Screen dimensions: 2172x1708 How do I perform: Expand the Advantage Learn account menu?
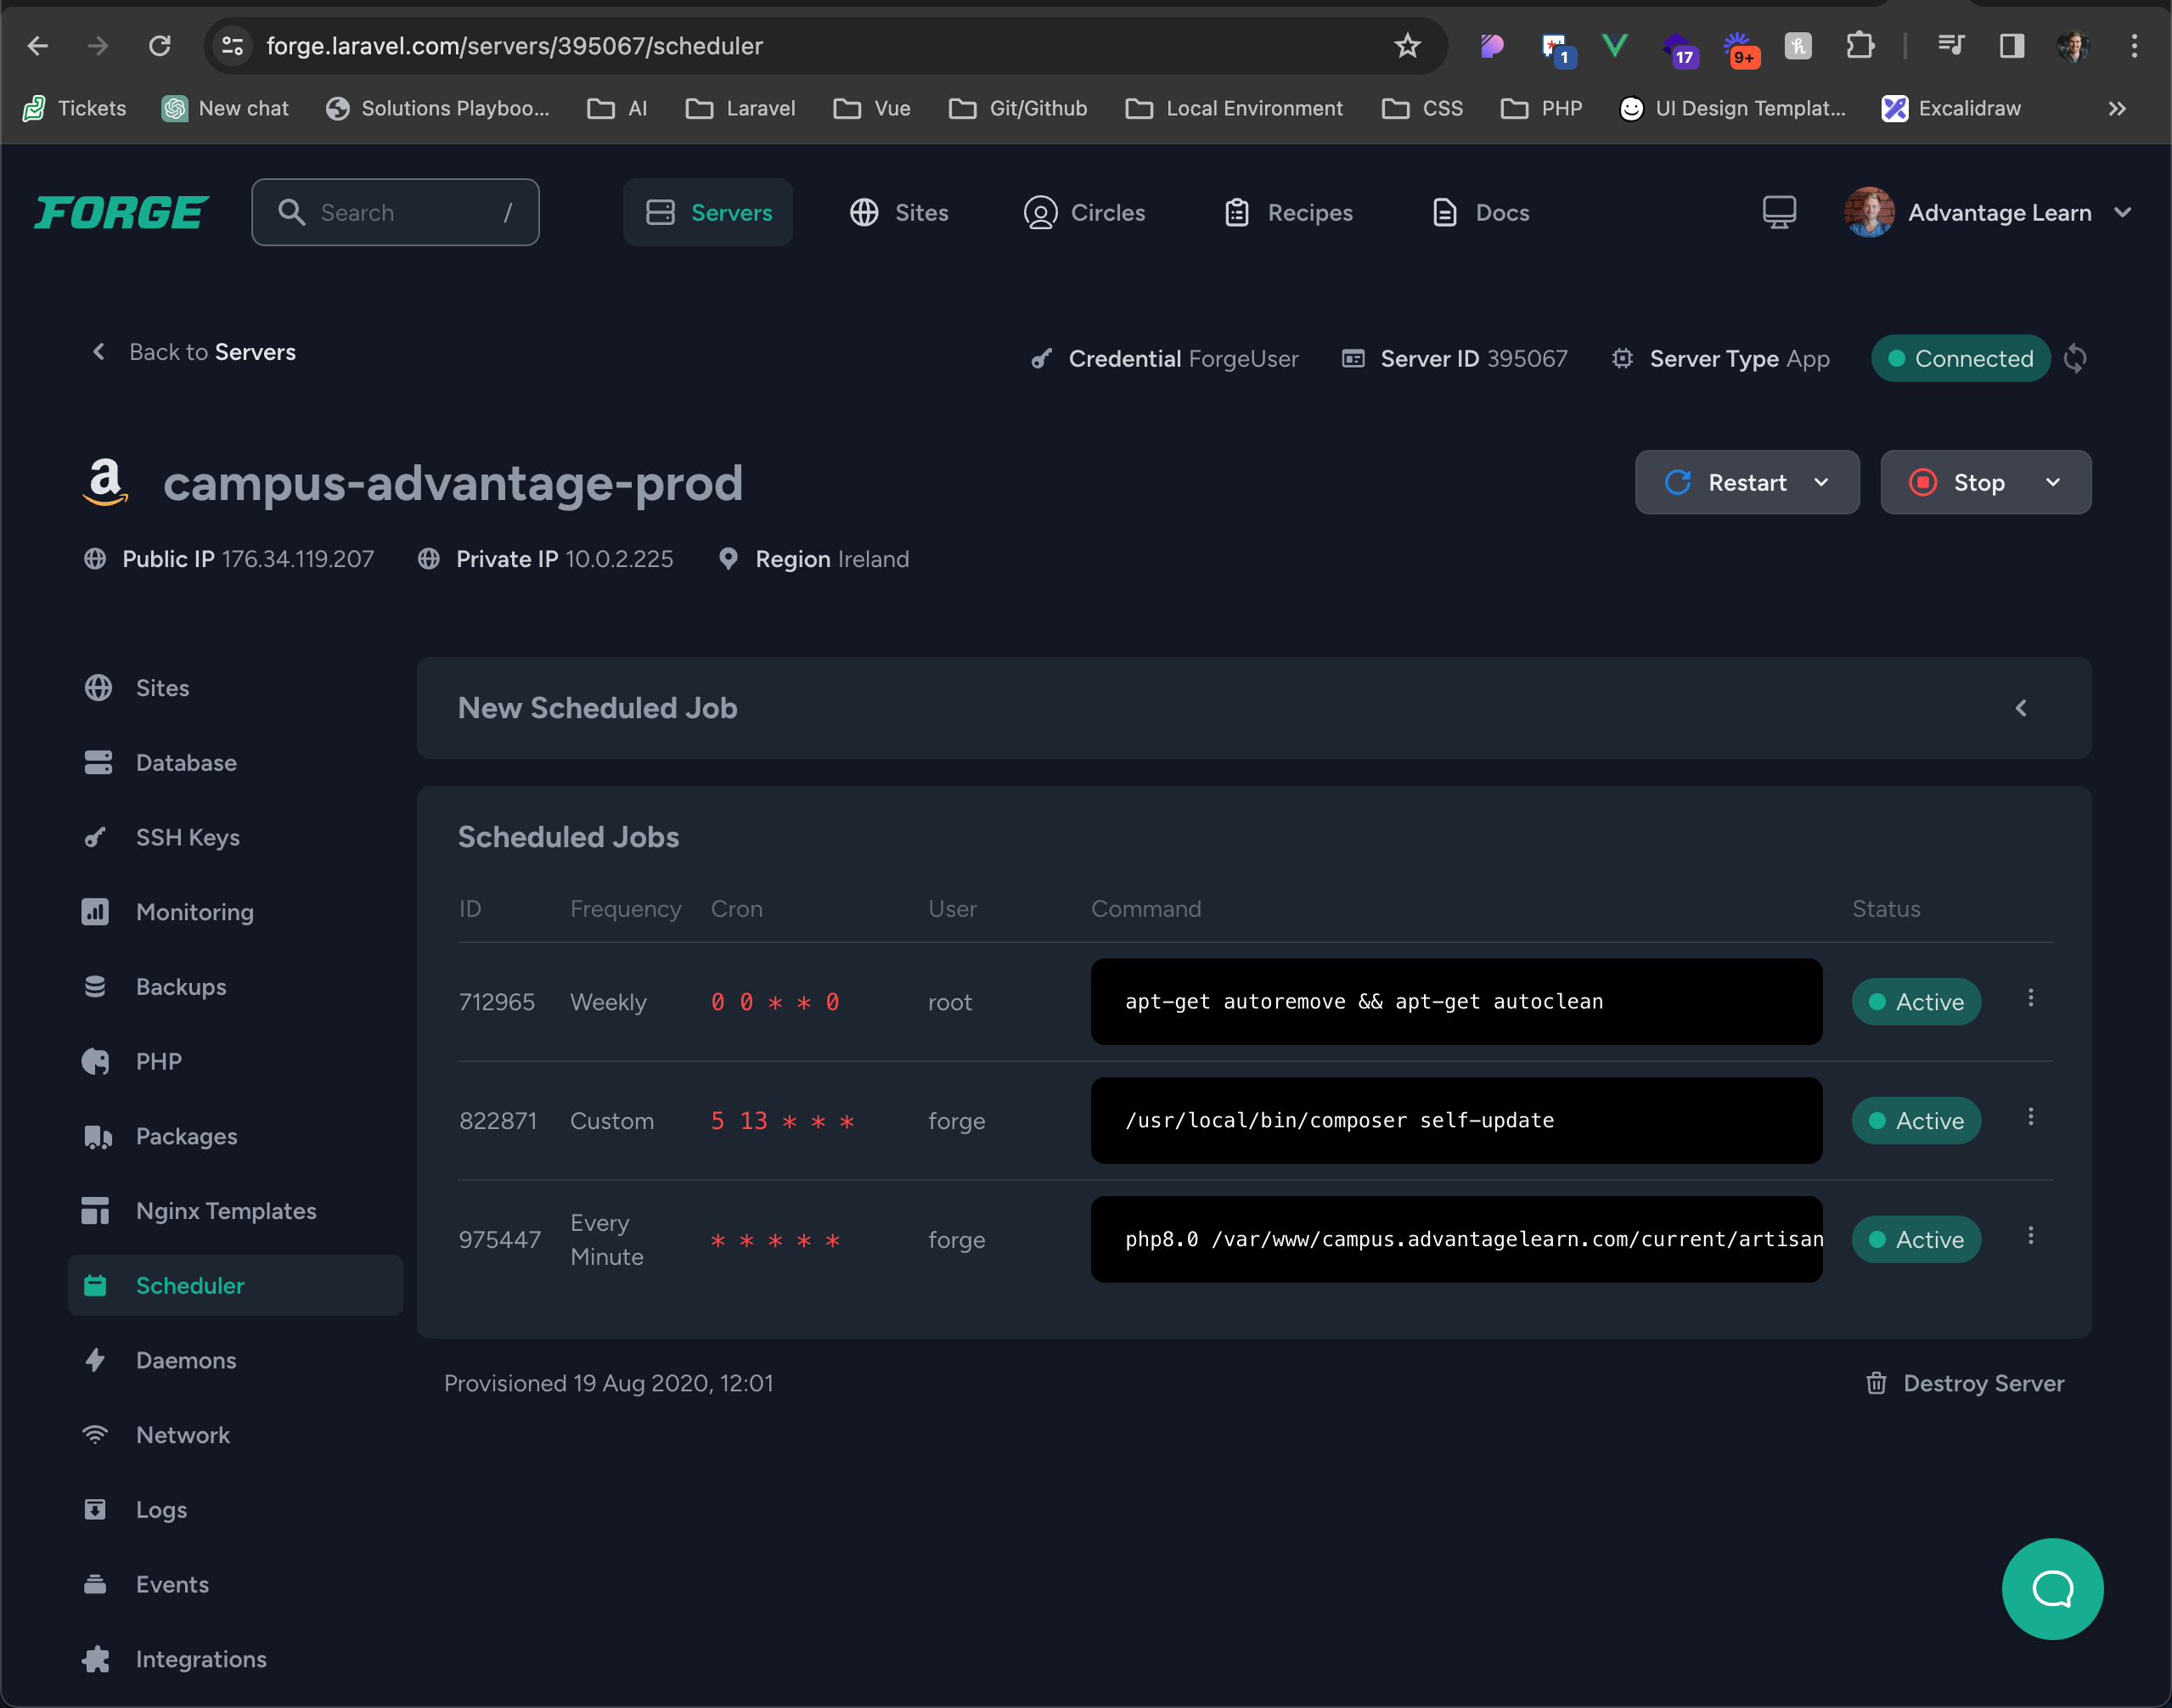(x=2124, y=212)
